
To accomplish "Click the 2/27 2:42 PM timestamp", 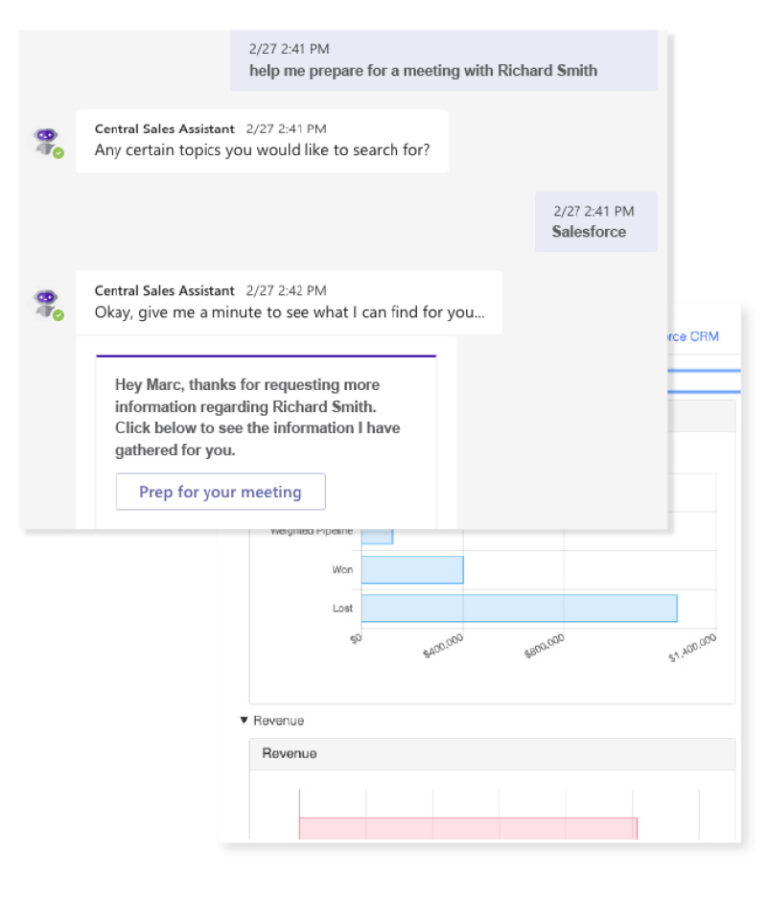I will pos(286,290).
